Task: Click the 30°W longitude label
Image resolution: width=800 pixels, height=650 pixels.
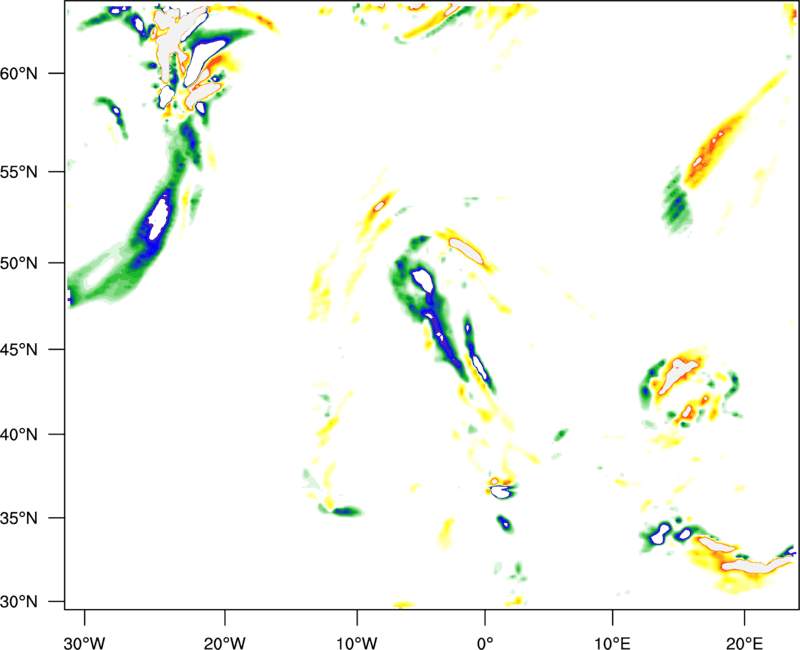Action: coord(85,643)
